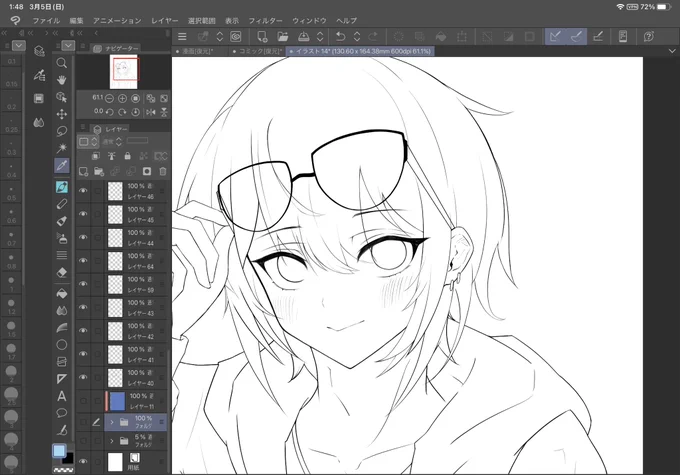Pick brush size 0.3 preset
The width and height of the screenshot is (680, 475).
click(12, 147)
